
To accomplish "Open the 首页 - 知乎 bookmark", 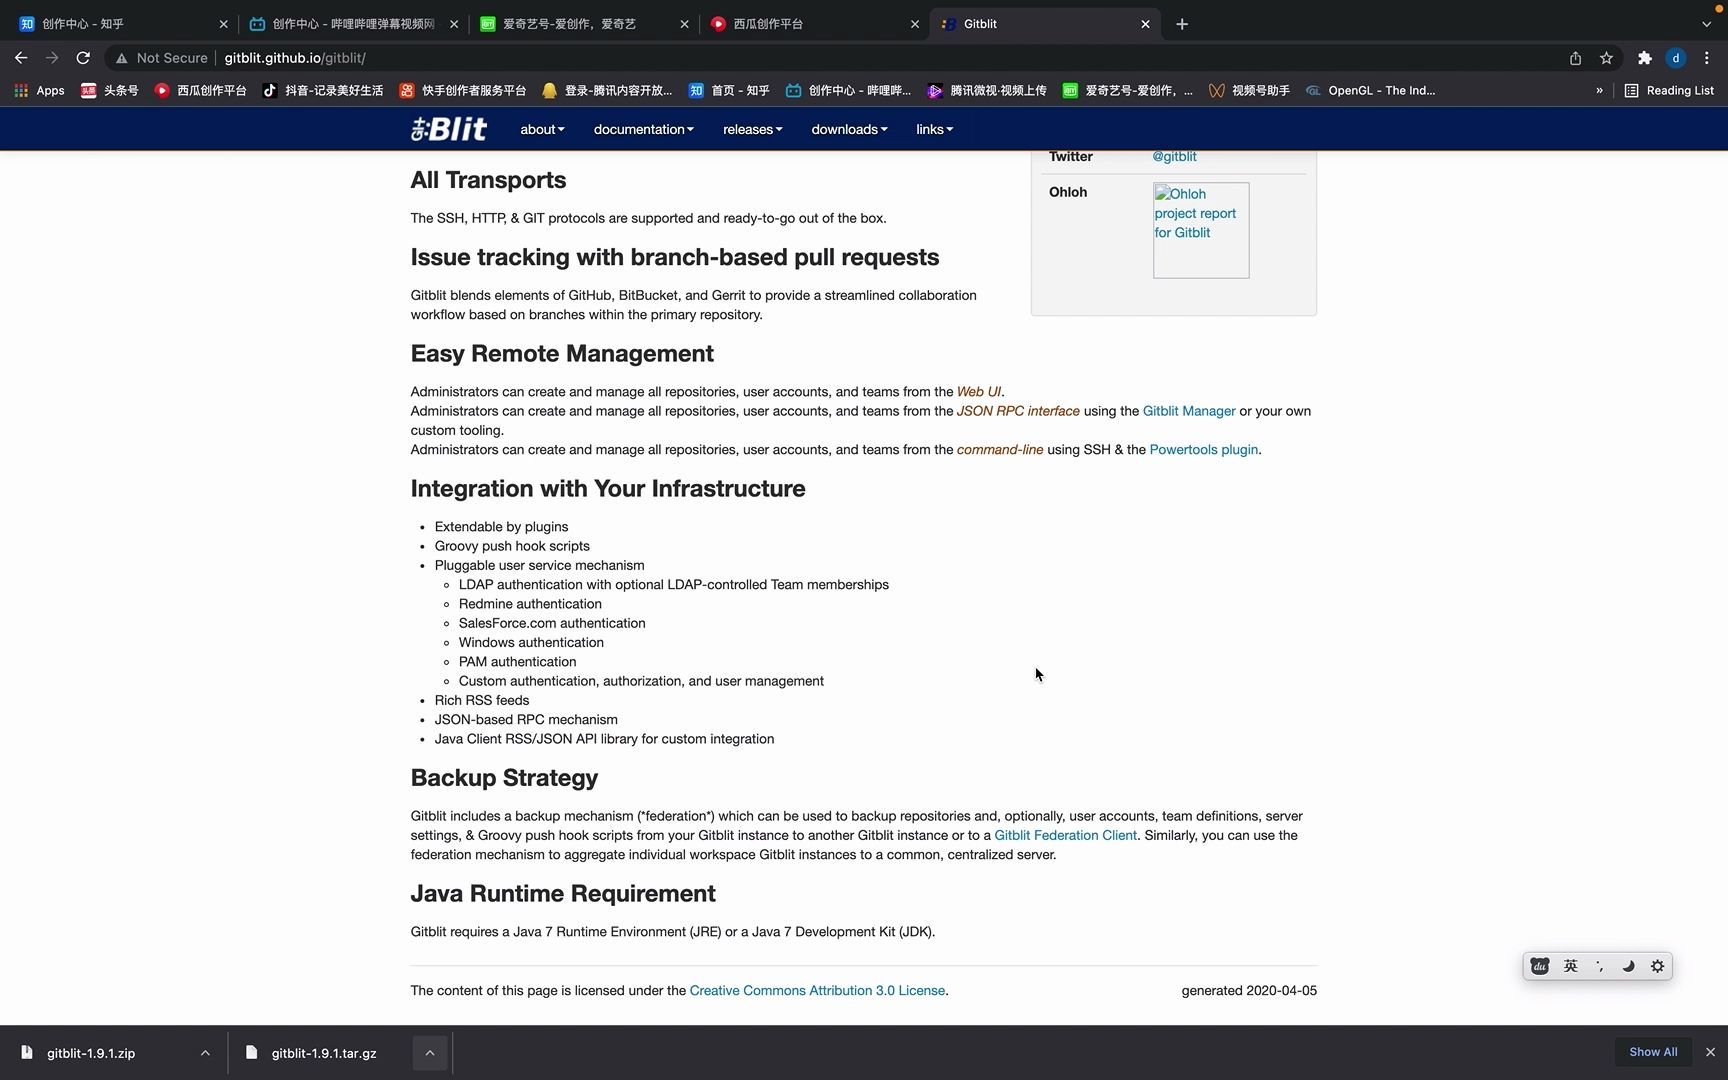I will 728,90.
